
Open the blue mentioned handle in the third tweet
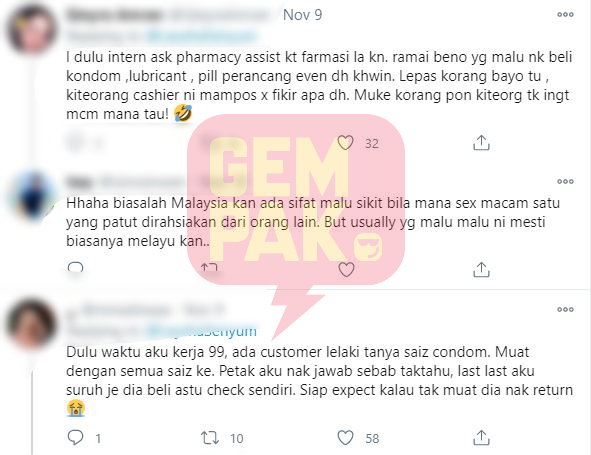201,331
